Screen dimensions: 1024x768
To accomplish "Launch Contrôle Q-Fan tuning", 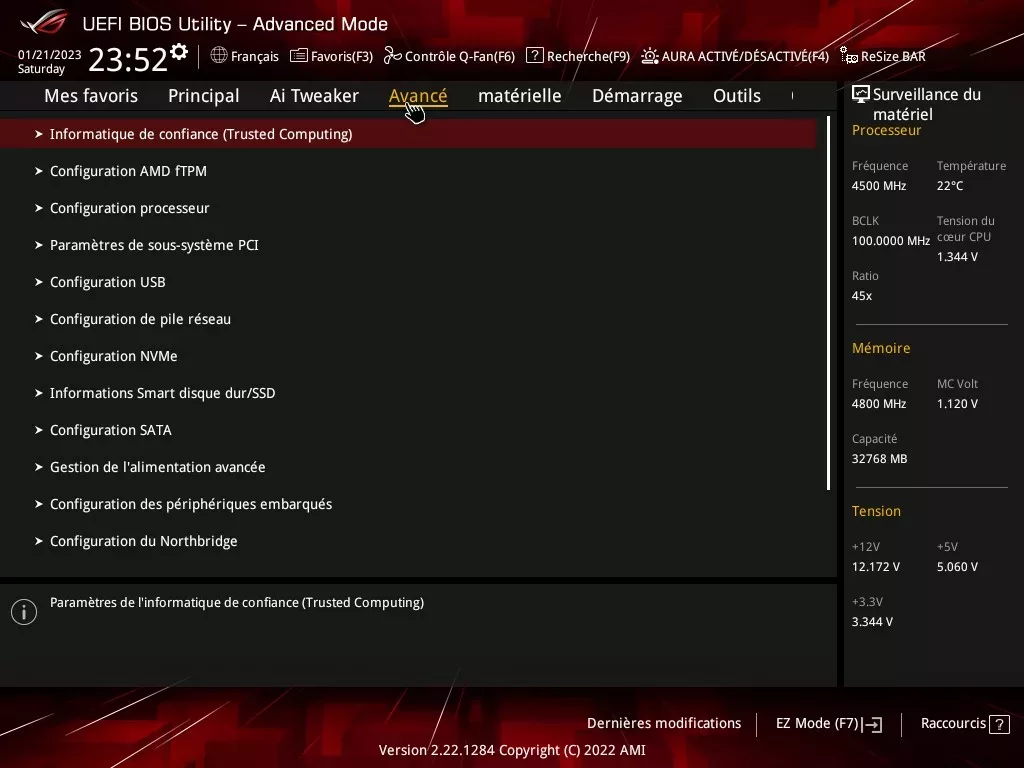I will [x=450, y=56].
